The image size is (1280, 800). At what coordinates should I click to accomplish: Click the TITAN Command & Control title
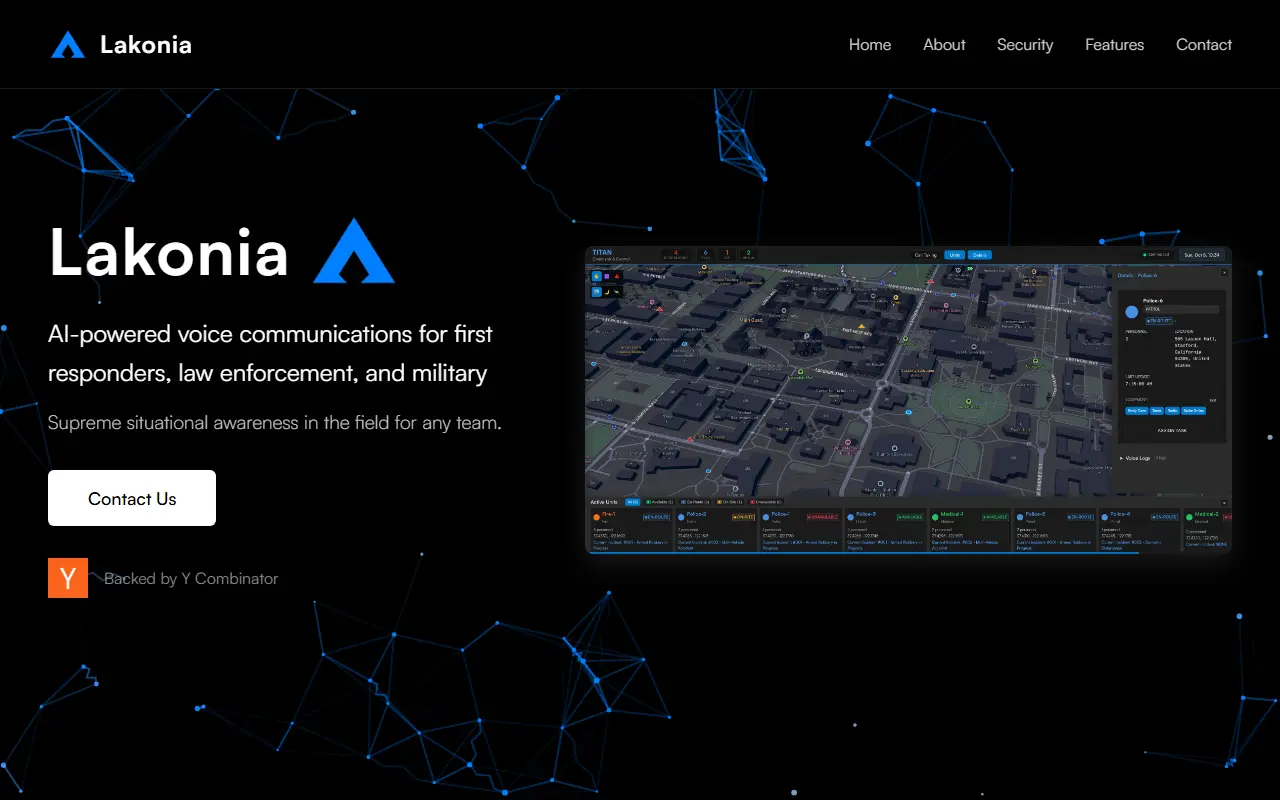(x=611, y=255)
